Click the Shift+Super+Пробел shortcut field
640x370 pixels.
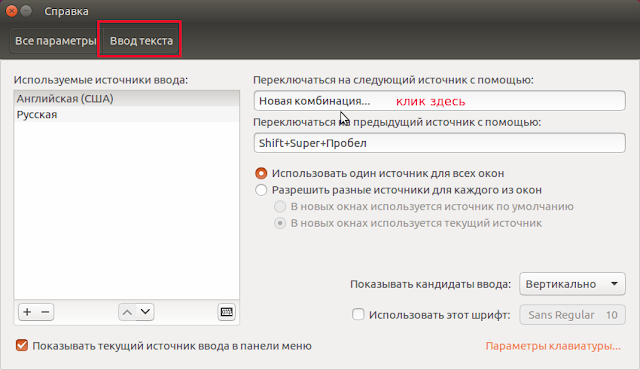point(440,143)
